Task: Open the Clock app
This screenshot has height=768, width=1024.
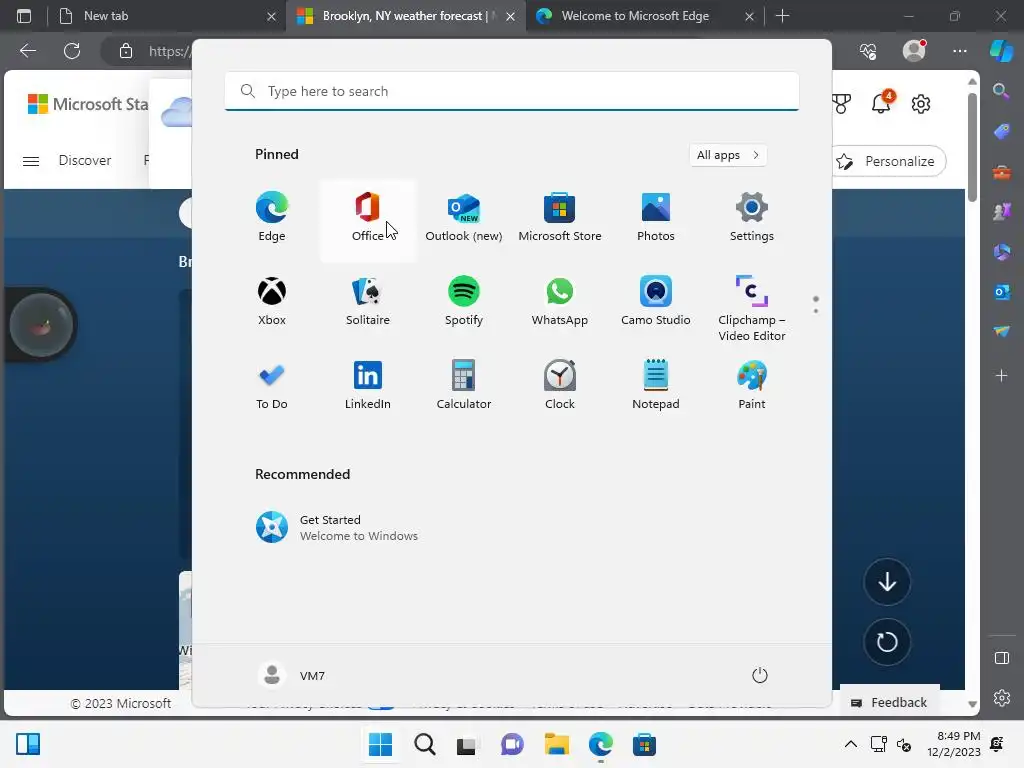Action: [x=560, y=385]
